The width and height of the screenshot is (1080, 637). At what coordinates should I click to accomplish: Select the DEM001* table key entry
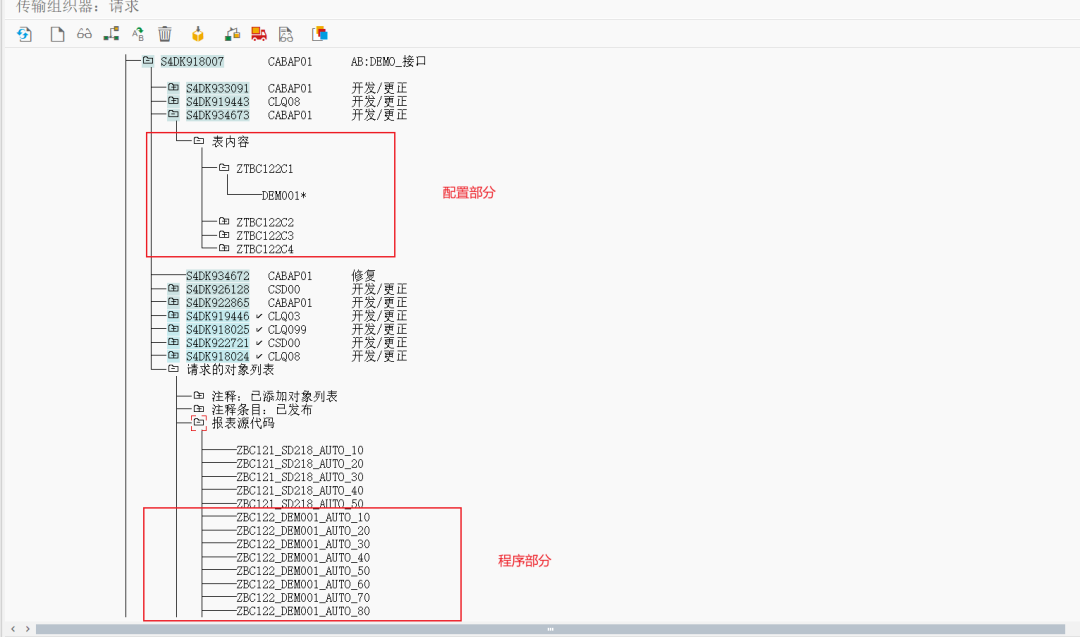284,196
